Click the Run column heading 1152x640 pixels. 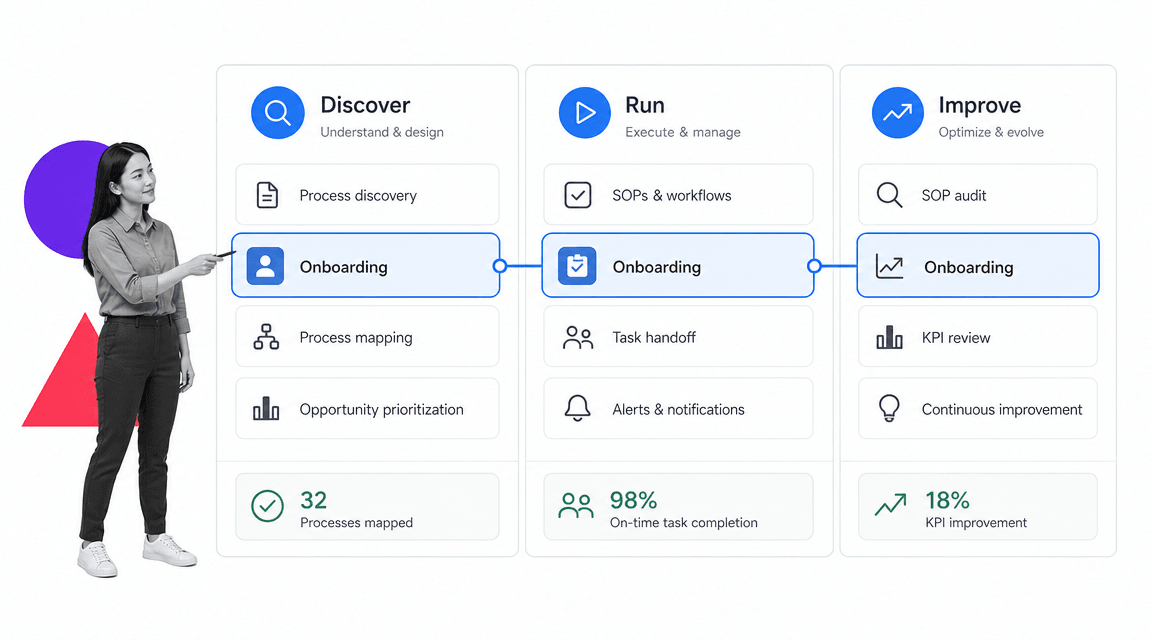click(645, 105)
